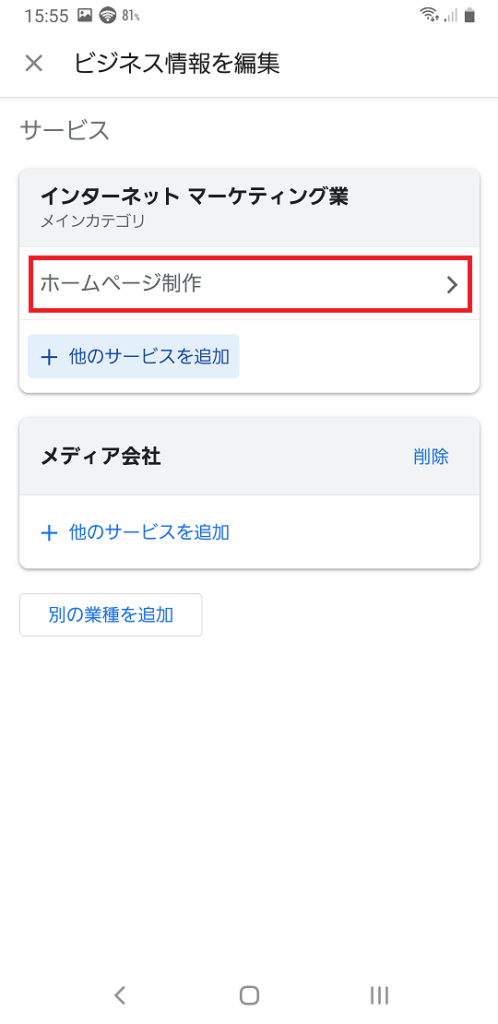Viewport: 498px width, 1024px height.
Task: Tap 他のサービスを追加 under インターネット マーケティング業
Action: point(134,357)
